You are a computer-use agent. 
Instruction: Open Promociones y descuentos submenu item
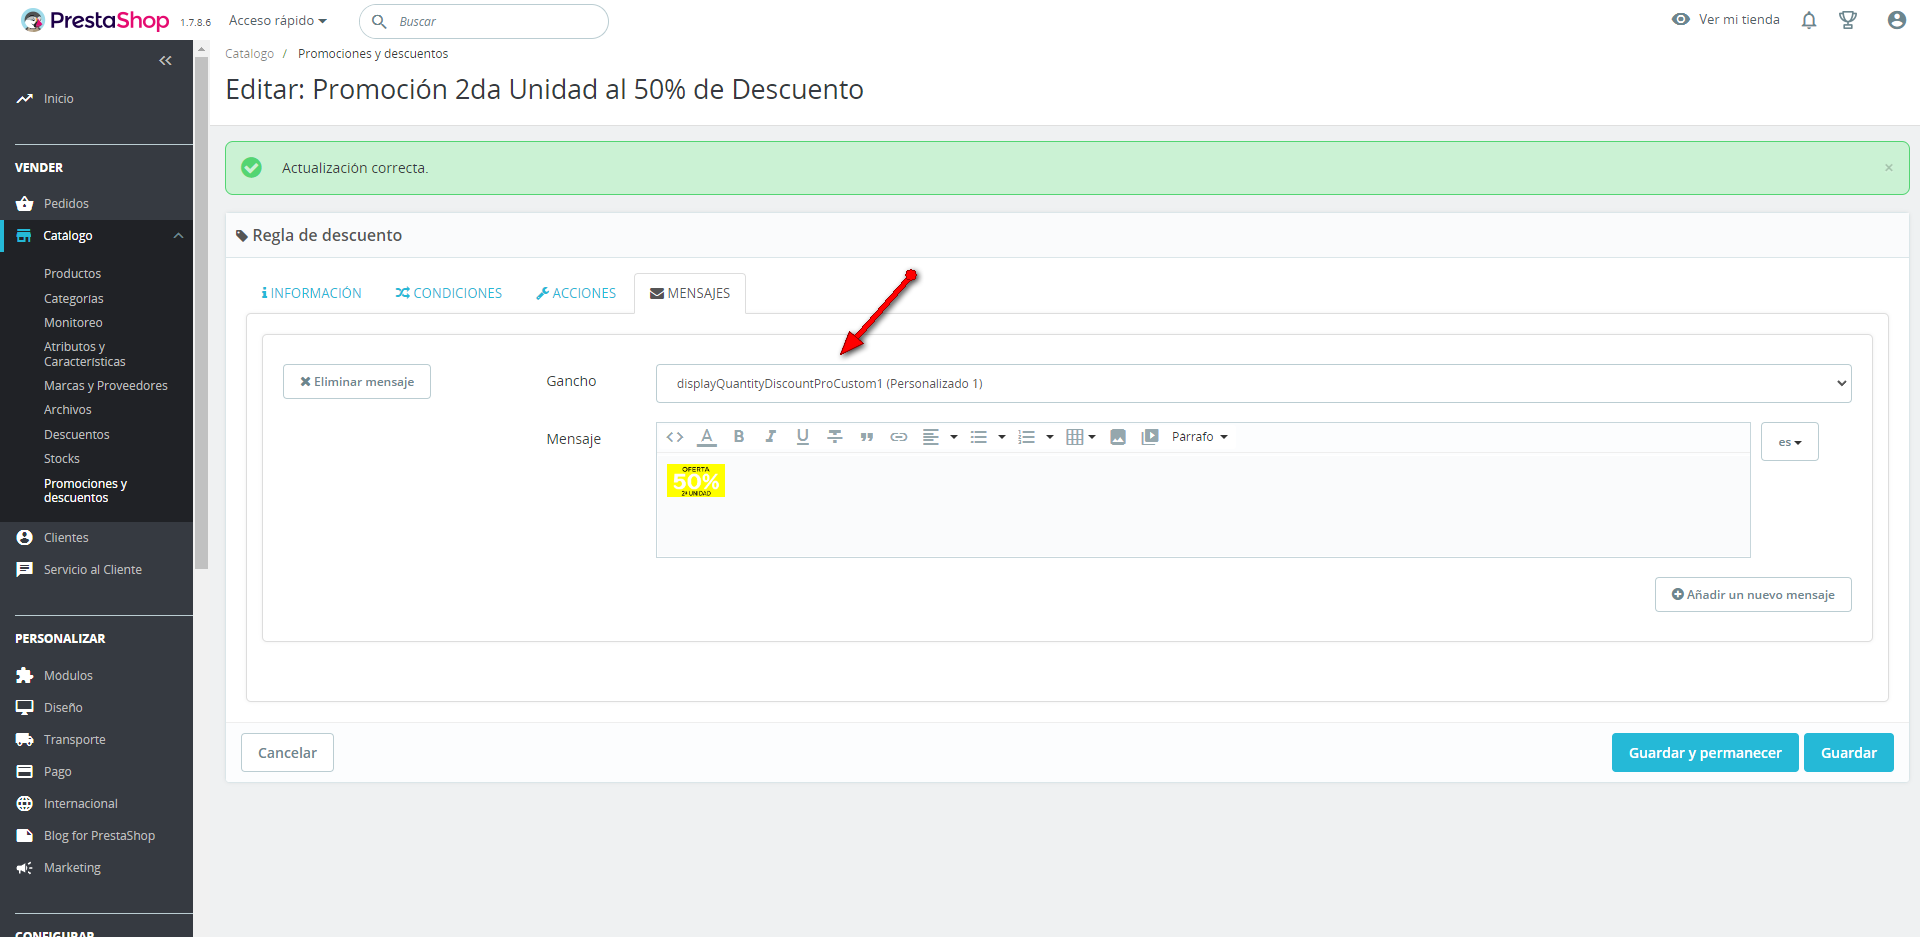click(85, 491)
